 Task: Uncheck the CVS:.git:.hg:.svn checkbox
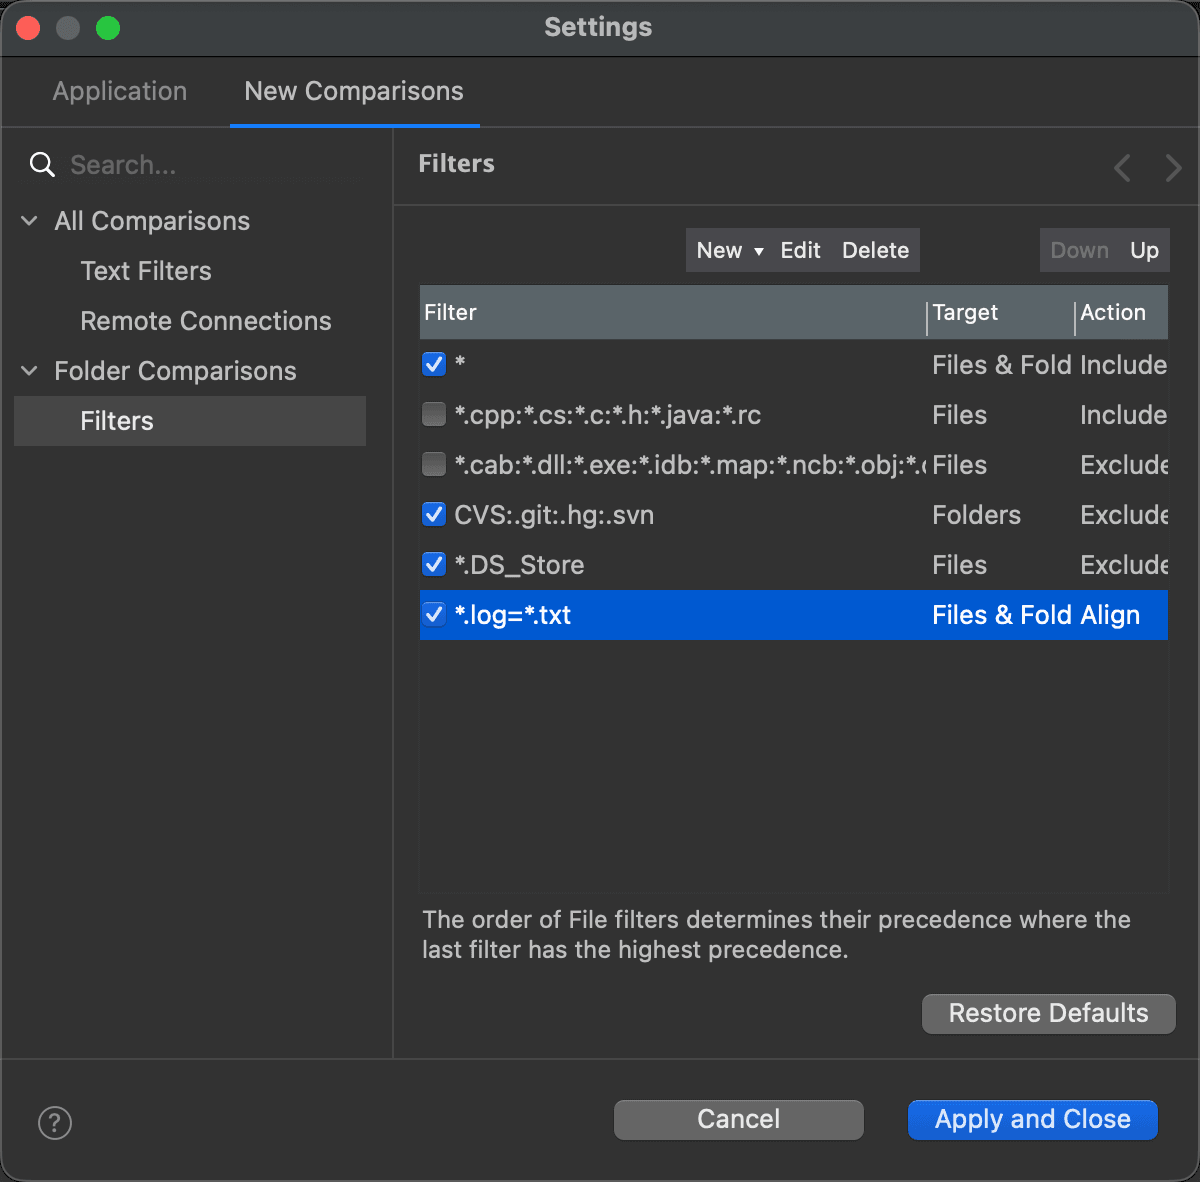(434, 514)
